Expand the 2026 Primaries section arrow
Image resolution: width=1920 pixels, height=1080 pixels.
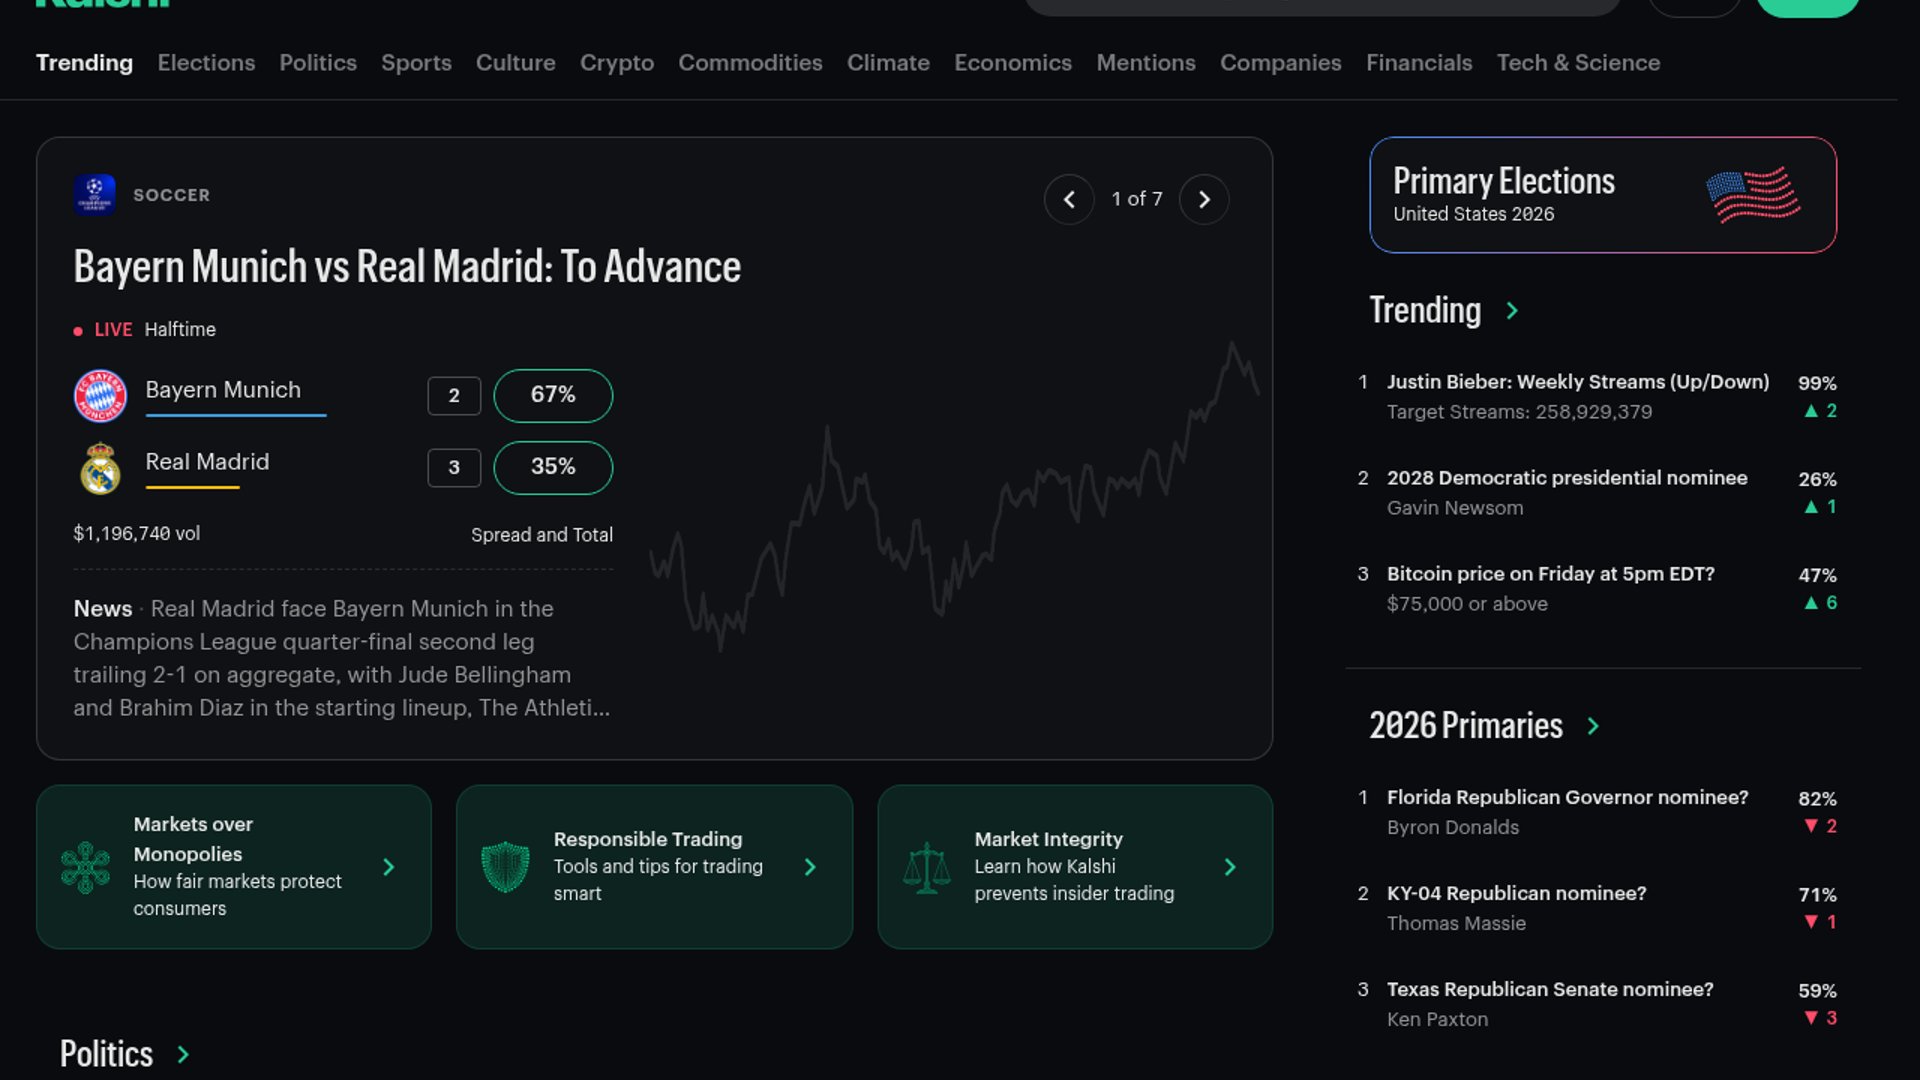(x=1593, y=726)
